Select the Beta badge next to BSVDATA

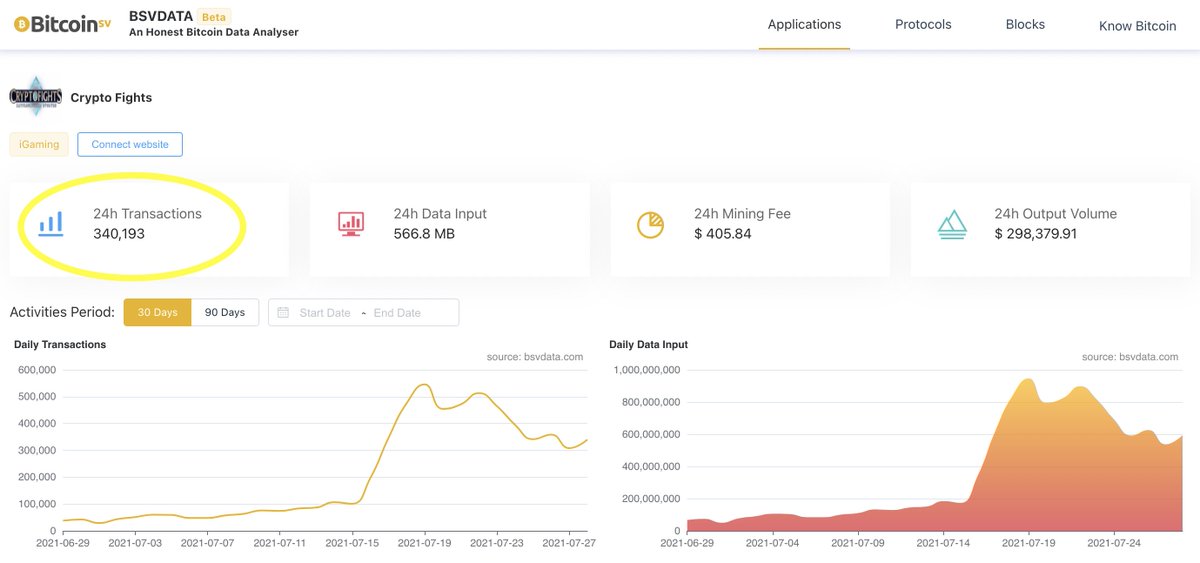pos(213,17)
